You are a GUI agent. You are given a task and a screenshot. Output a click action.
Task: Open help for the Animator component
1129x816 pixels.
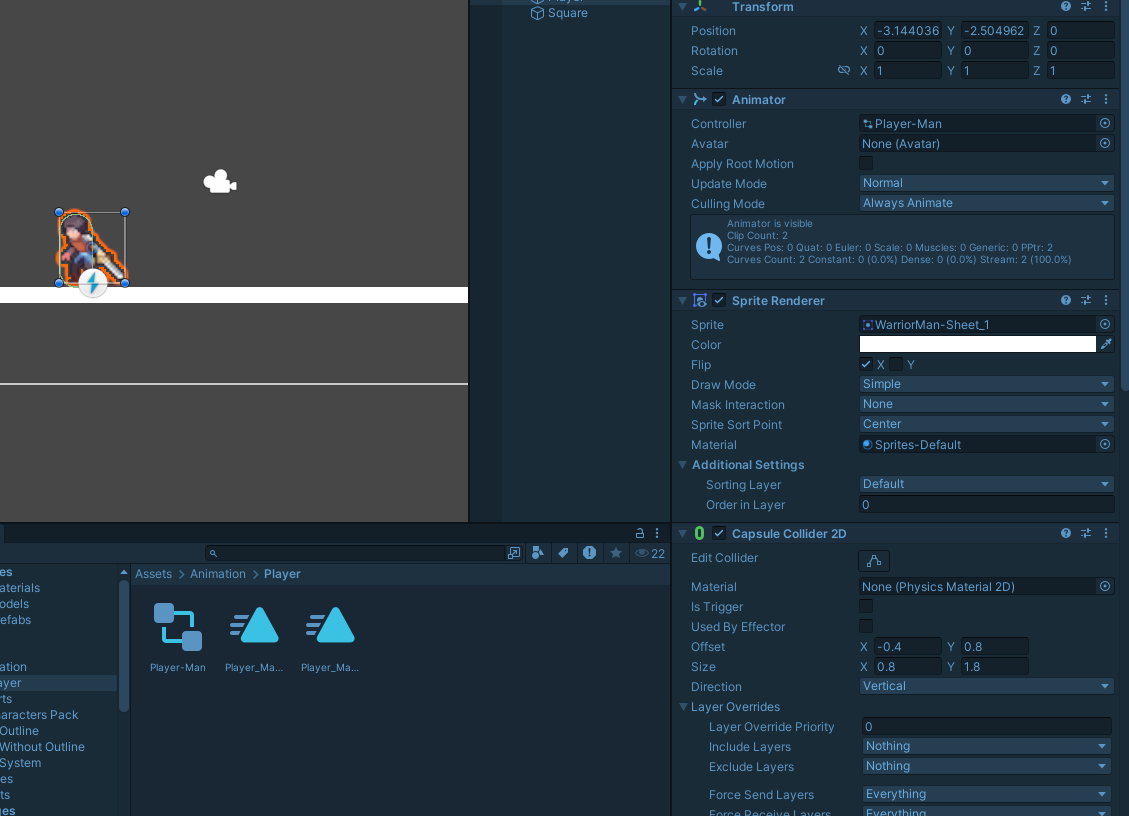click(1066, 99)
